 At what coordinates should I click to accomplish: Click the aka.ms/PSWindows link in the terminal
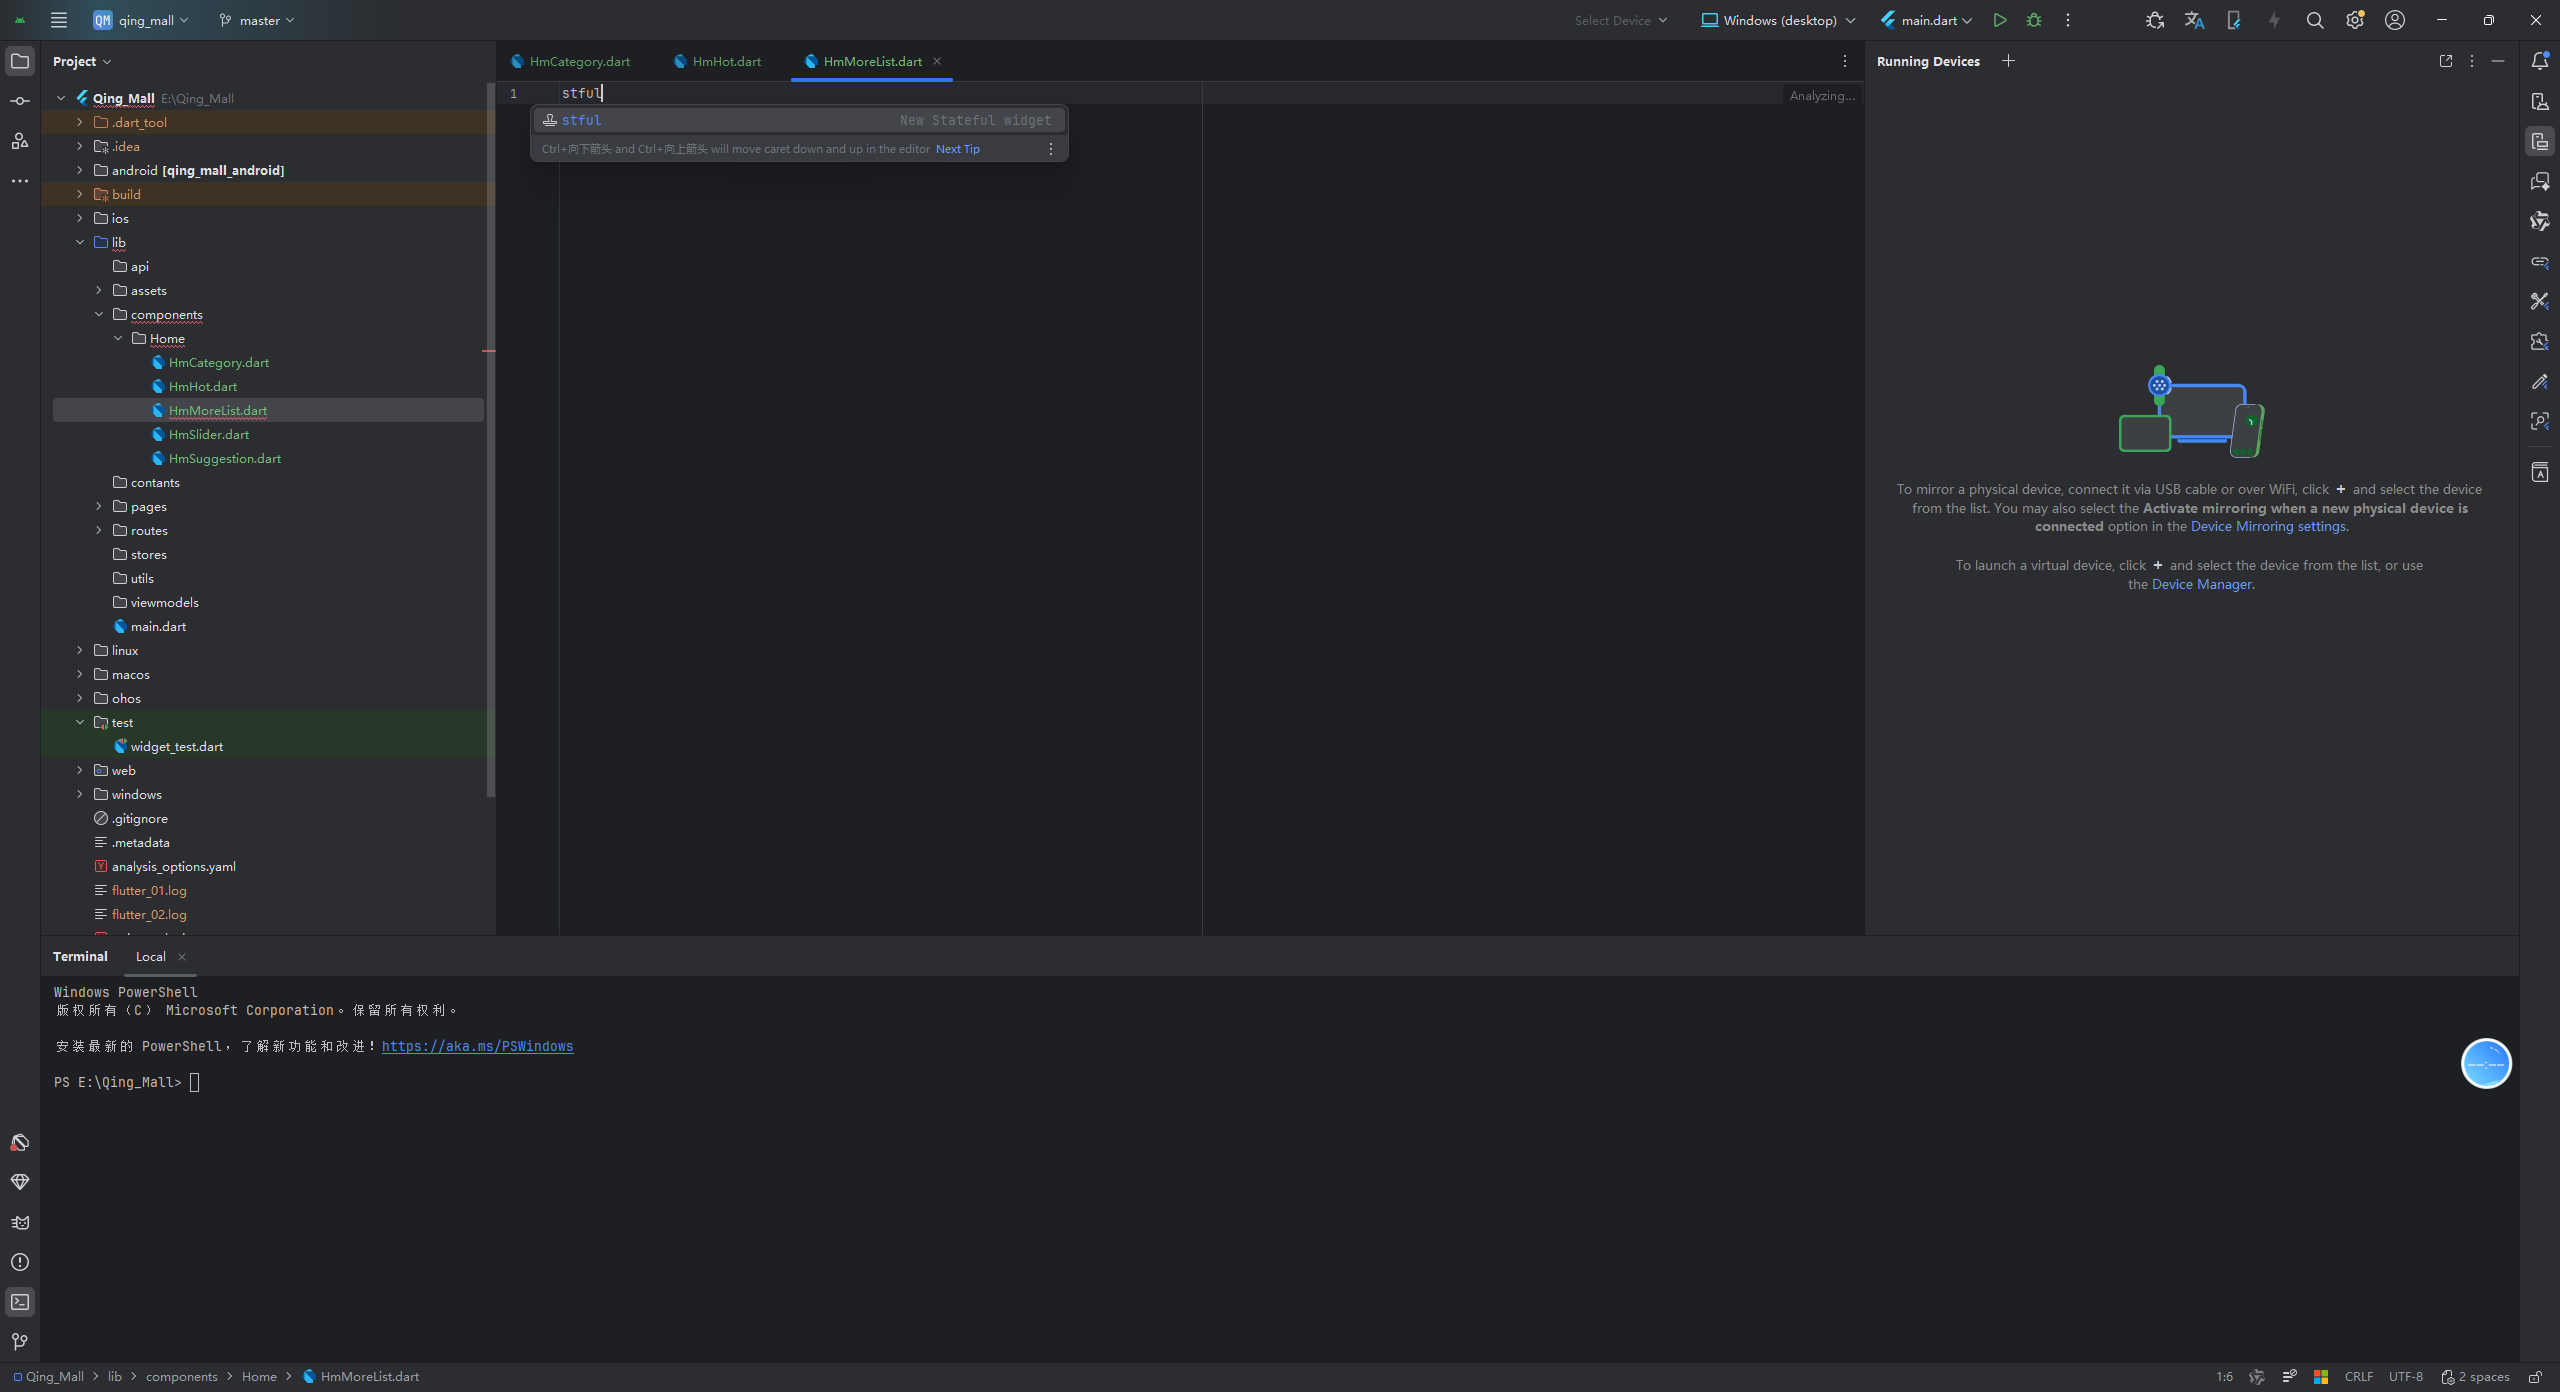point(477,1046)
